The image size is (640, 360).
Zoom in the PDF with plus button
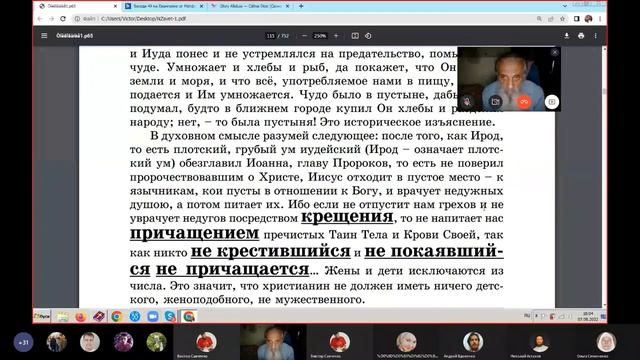click(336, 36)
